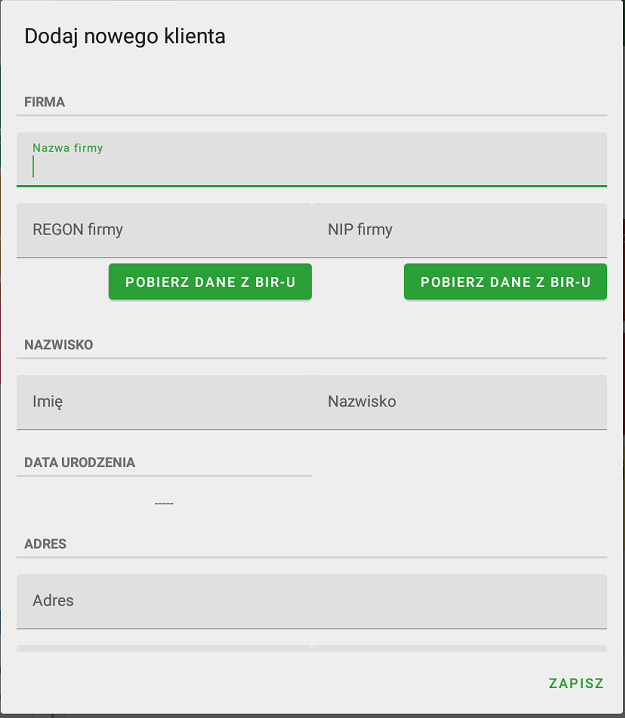Click the small green Nazwa firmy floating label

coord(68,148)
